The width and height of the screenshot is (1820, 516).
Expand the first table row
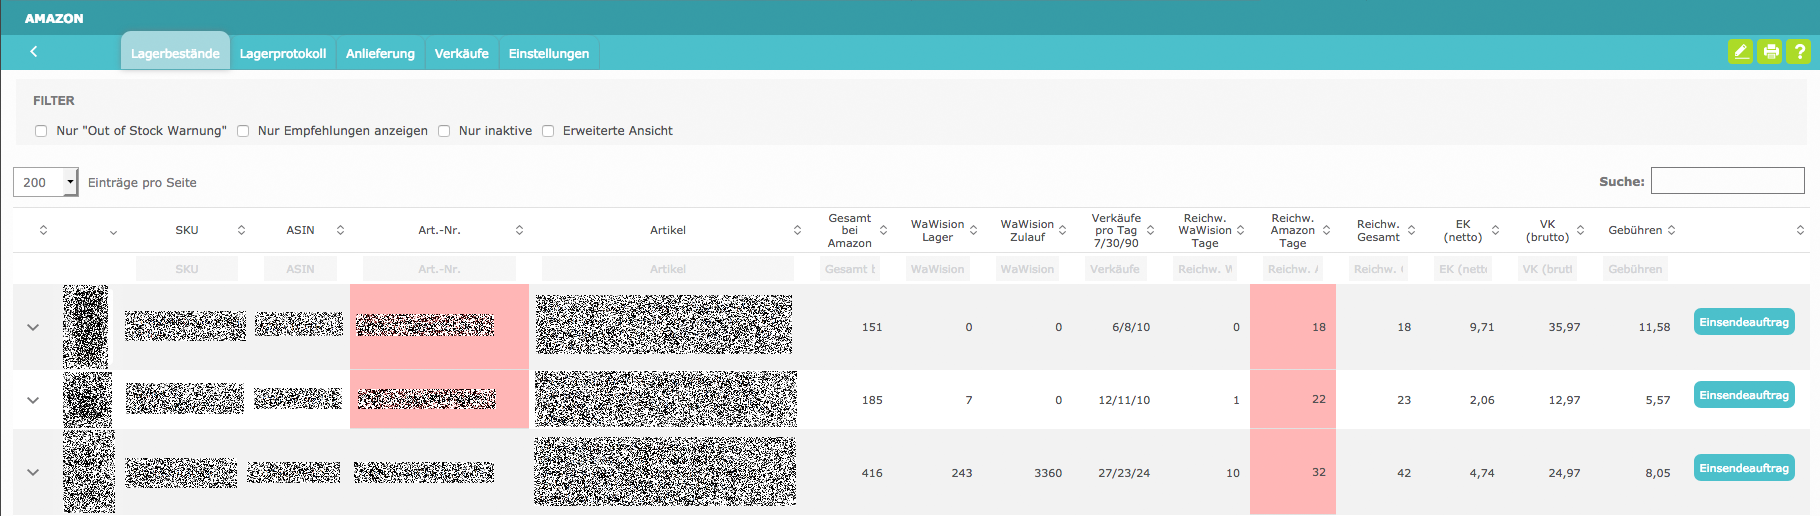click(x=33, y=327)
